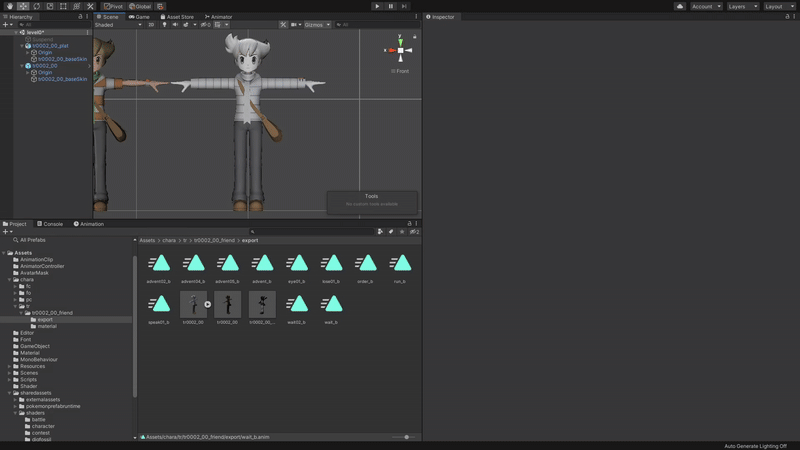
Task: Toggle 2D view mode in Scene
Action: tap(152, 24)
